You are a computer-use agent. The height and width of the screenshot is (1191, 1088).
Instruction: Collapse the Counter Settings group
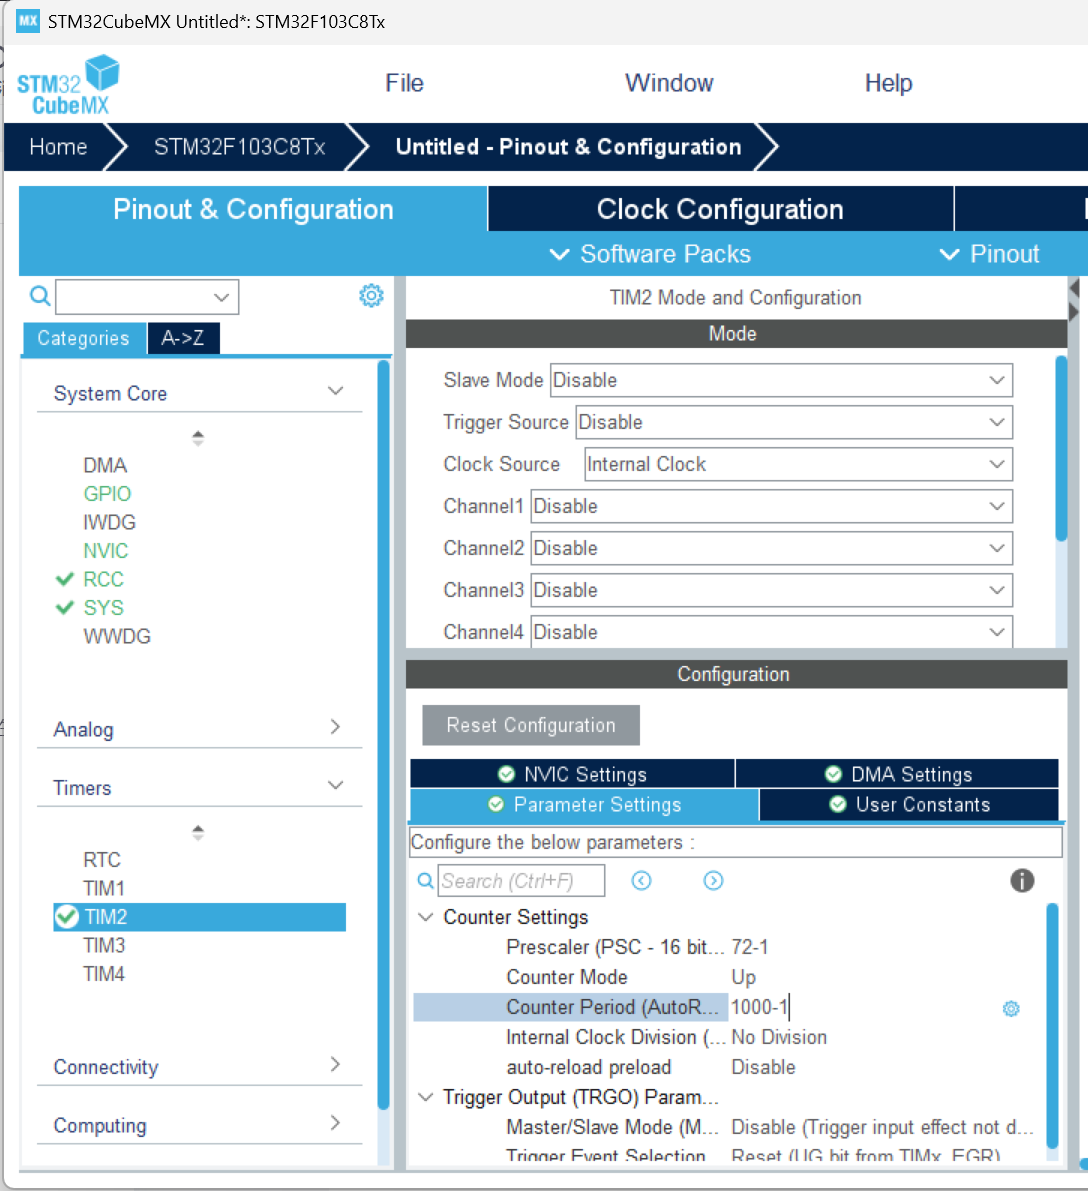(426, 918)
